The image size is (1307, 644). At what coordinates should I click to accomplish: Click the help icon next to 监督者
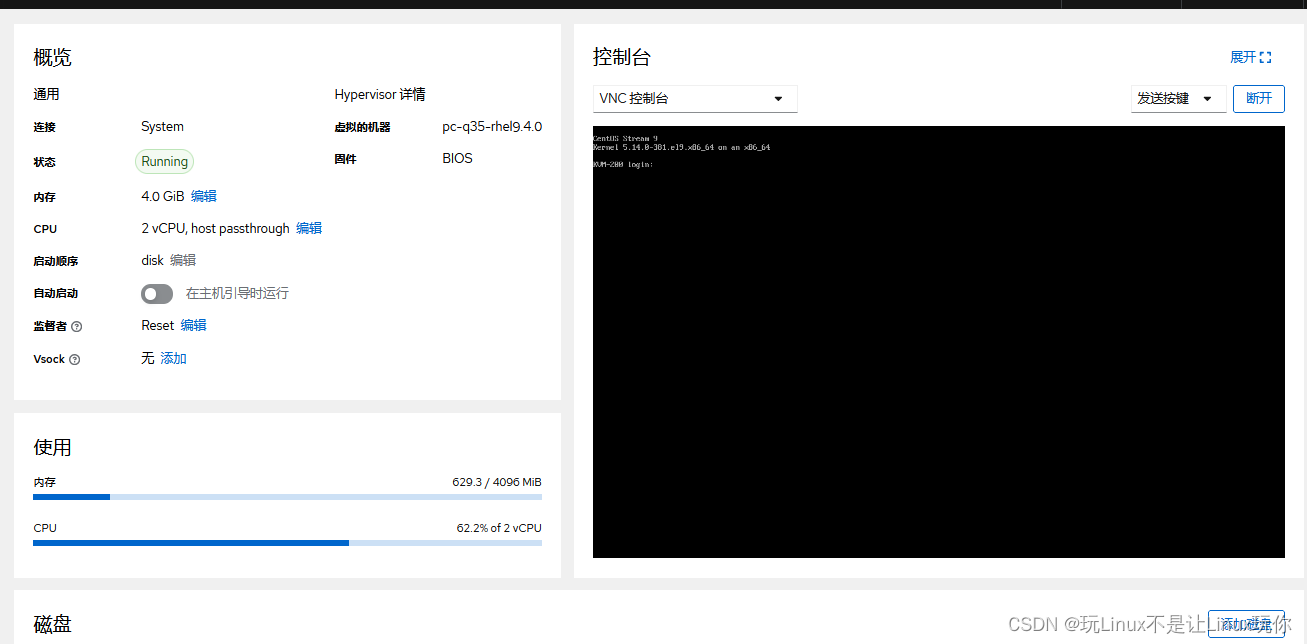77,327
